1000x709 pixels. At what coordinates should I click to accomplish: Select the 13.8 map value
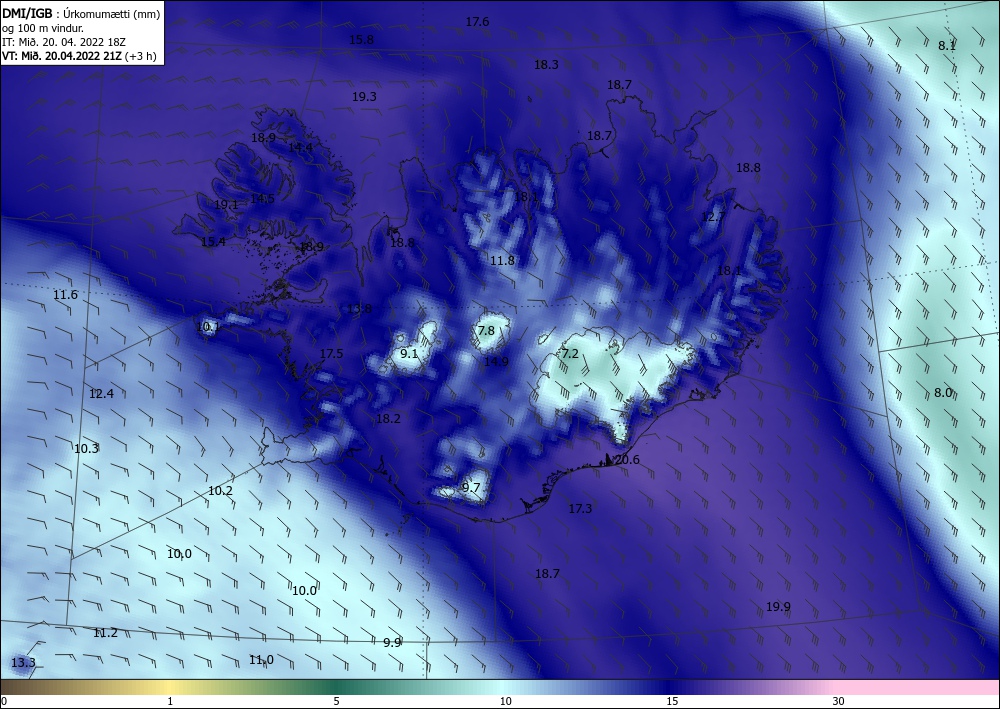(x=359, y=309)
